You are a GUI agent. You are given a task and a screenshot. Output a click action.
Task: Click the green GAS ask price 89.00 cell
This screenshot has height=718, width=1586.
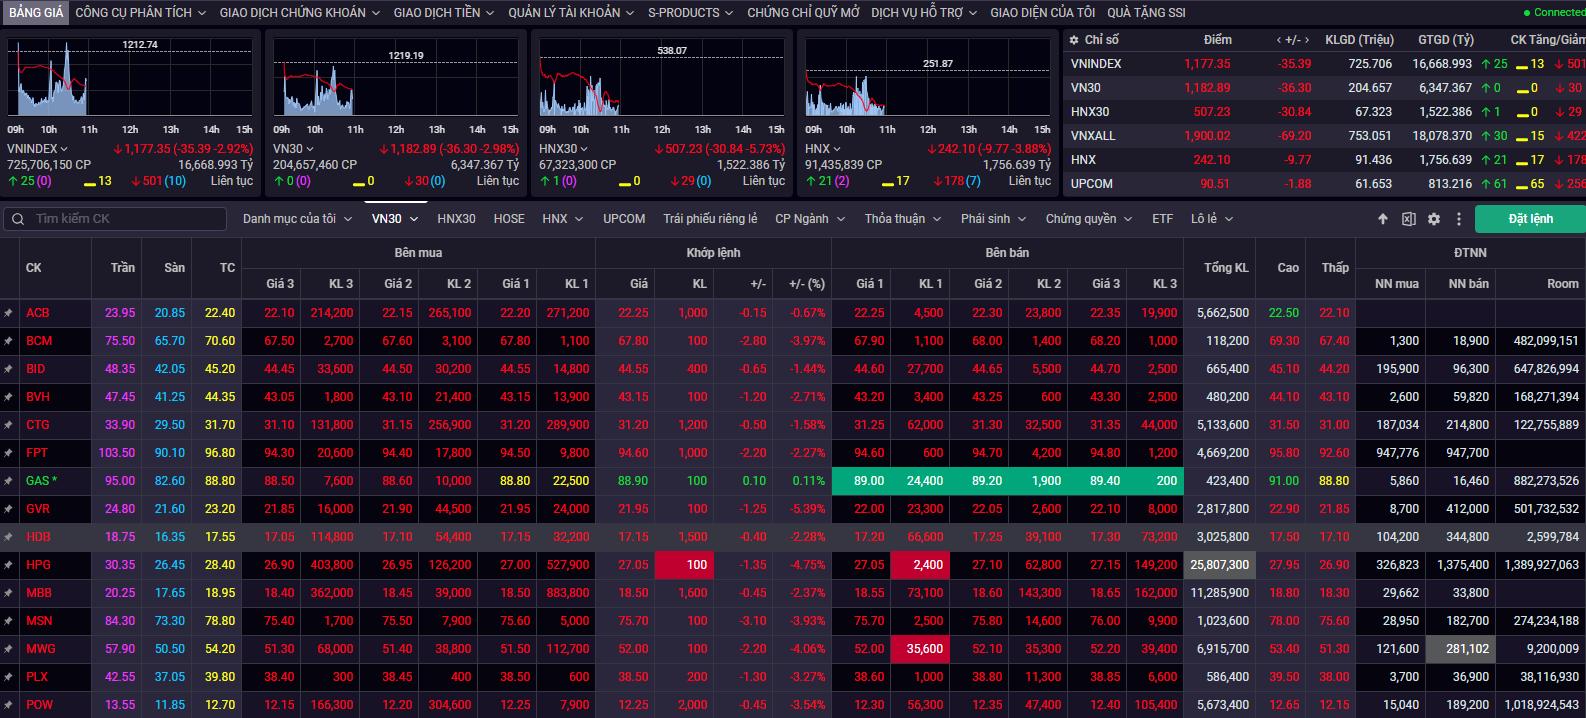click(868, 481)
